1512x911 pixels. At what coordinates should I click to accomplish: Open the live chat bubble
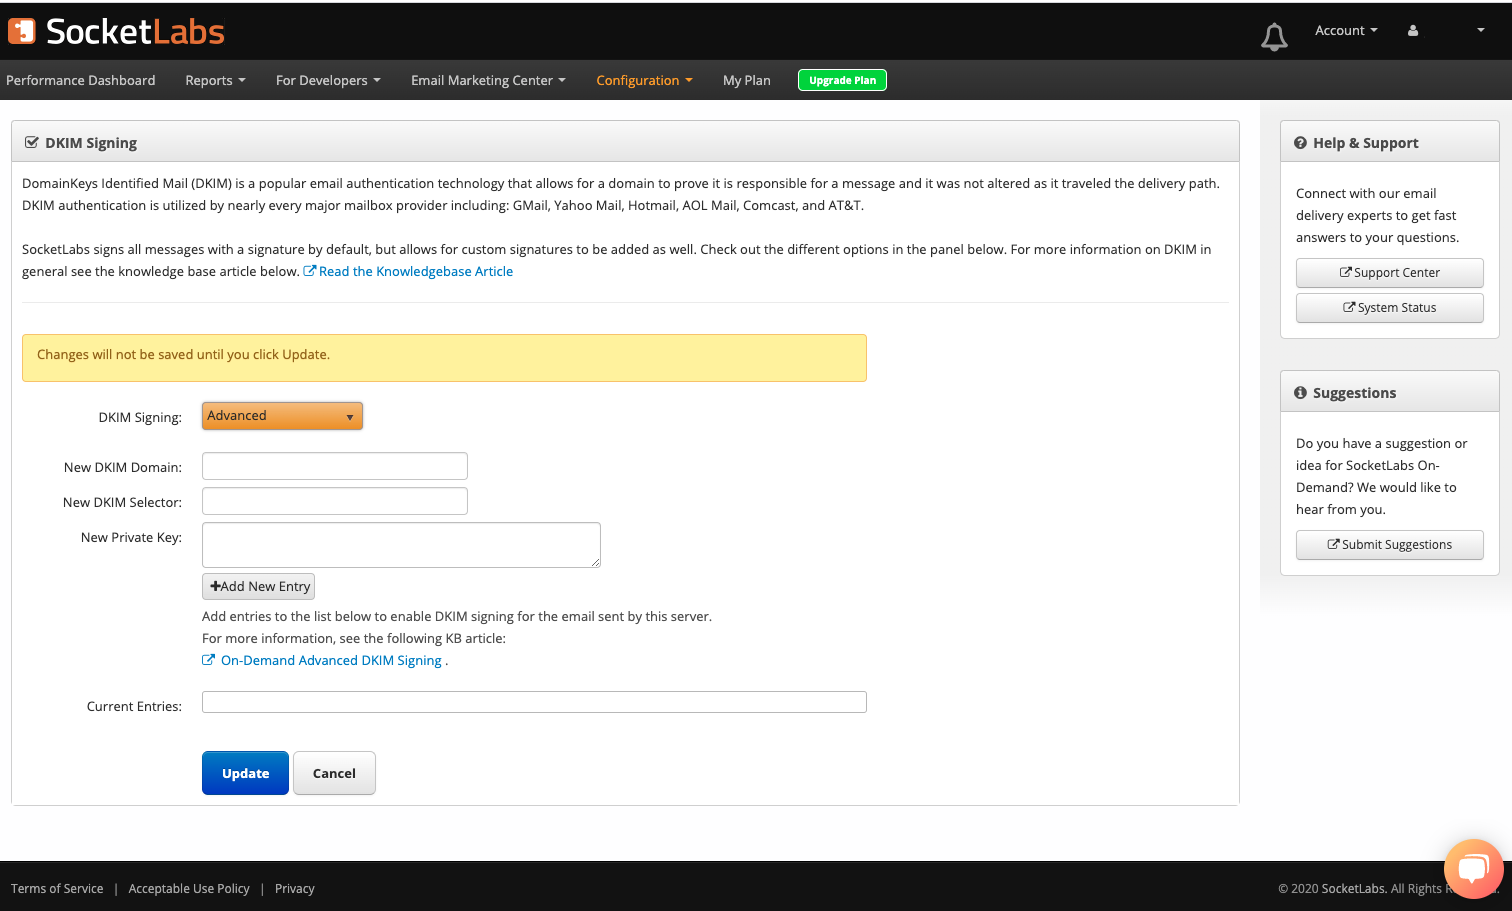[1473, 868]
